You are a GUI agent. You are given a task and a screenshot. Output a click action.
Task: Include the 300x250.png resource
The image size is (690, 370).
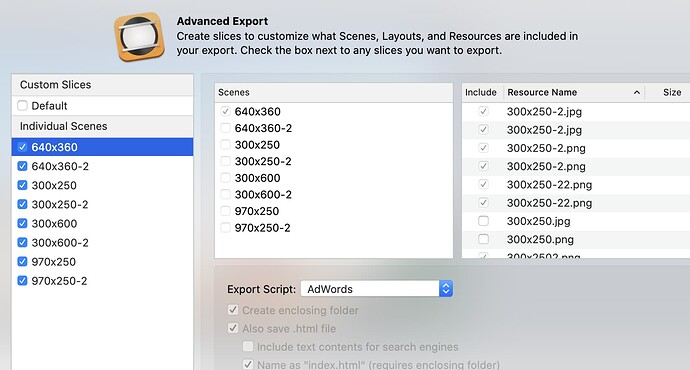point(483,239)
